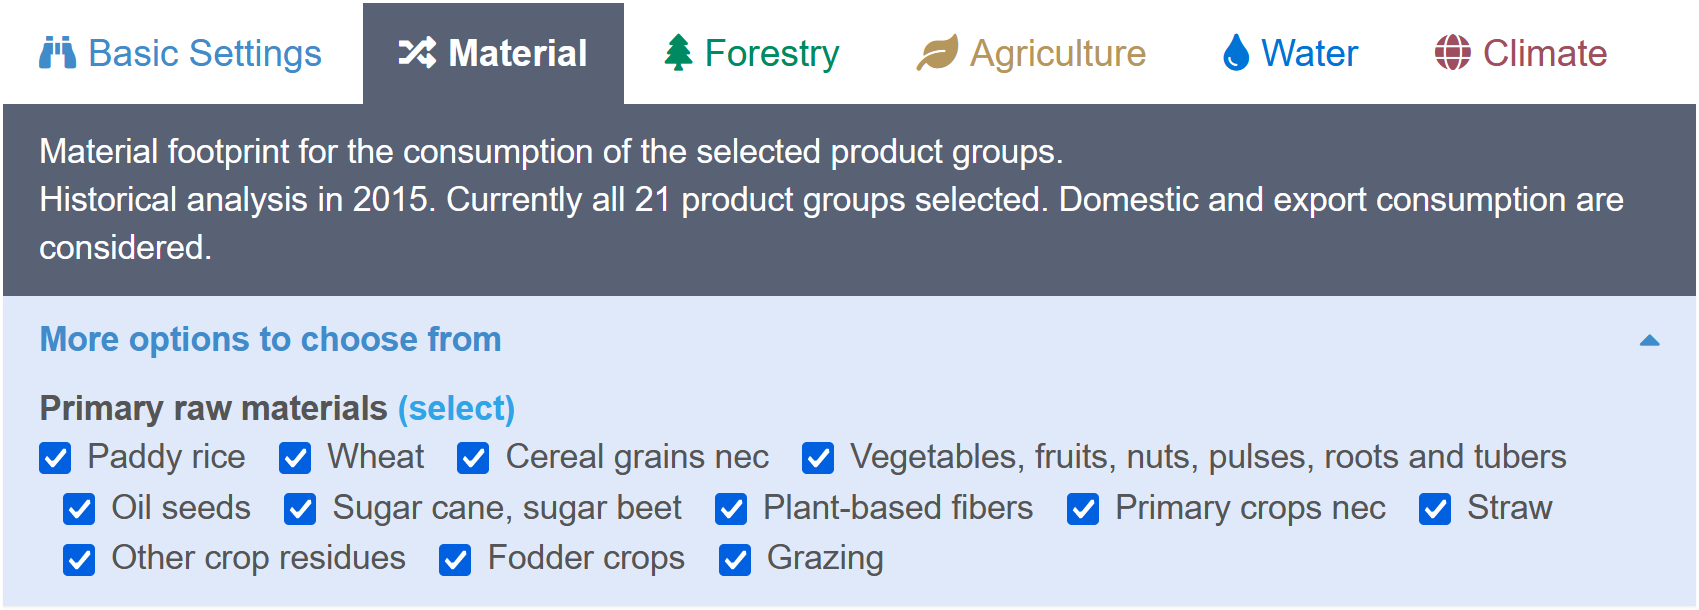Open the Forestry tab
This screenshot has height=610, width=1699.
[x=753, y=53]
